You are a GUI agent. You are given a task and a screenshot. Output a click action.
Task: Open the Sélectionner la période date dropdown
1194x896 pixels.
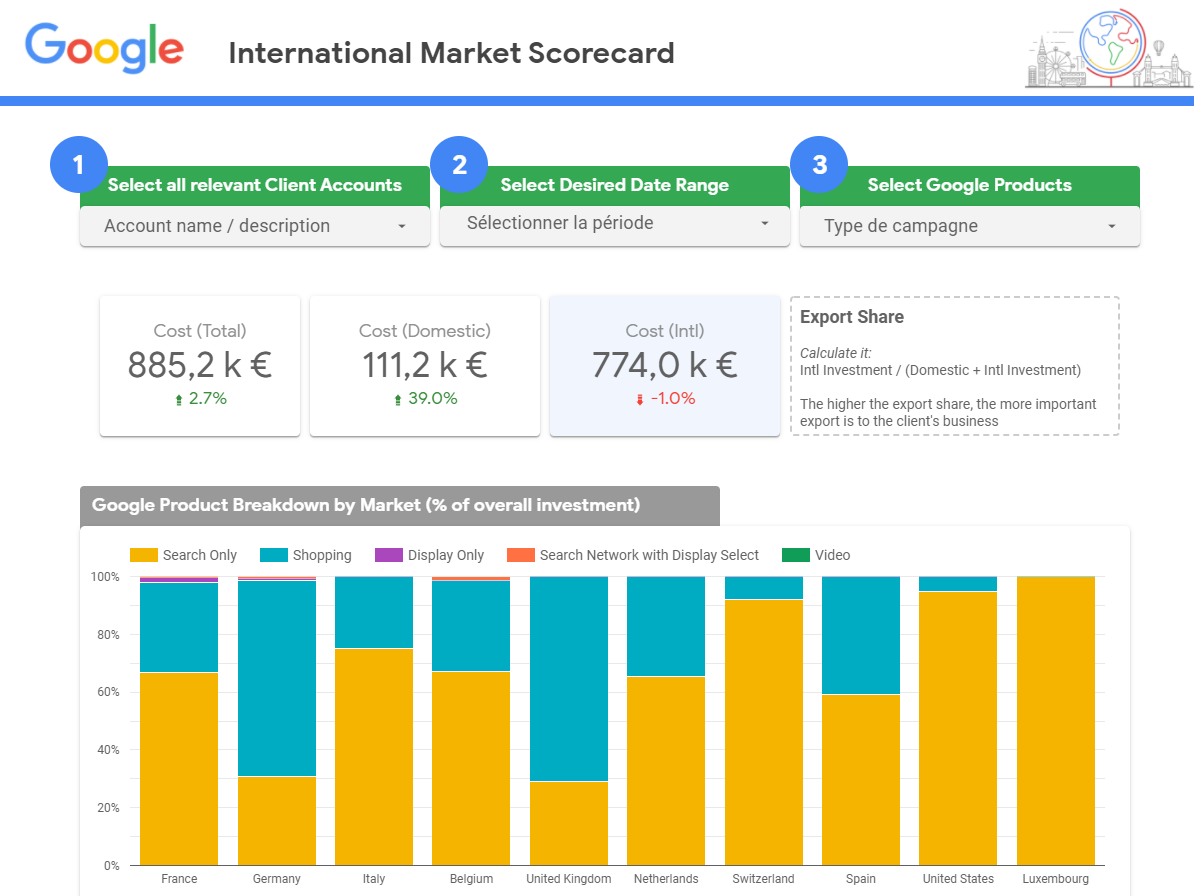pyautogui.click(x=615, y=225)
